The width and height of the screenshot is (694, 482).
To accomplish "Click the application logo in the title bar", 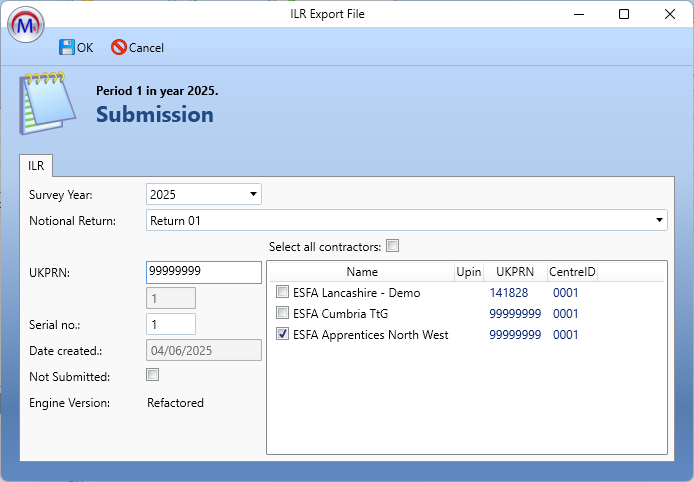I will (25, 22).
